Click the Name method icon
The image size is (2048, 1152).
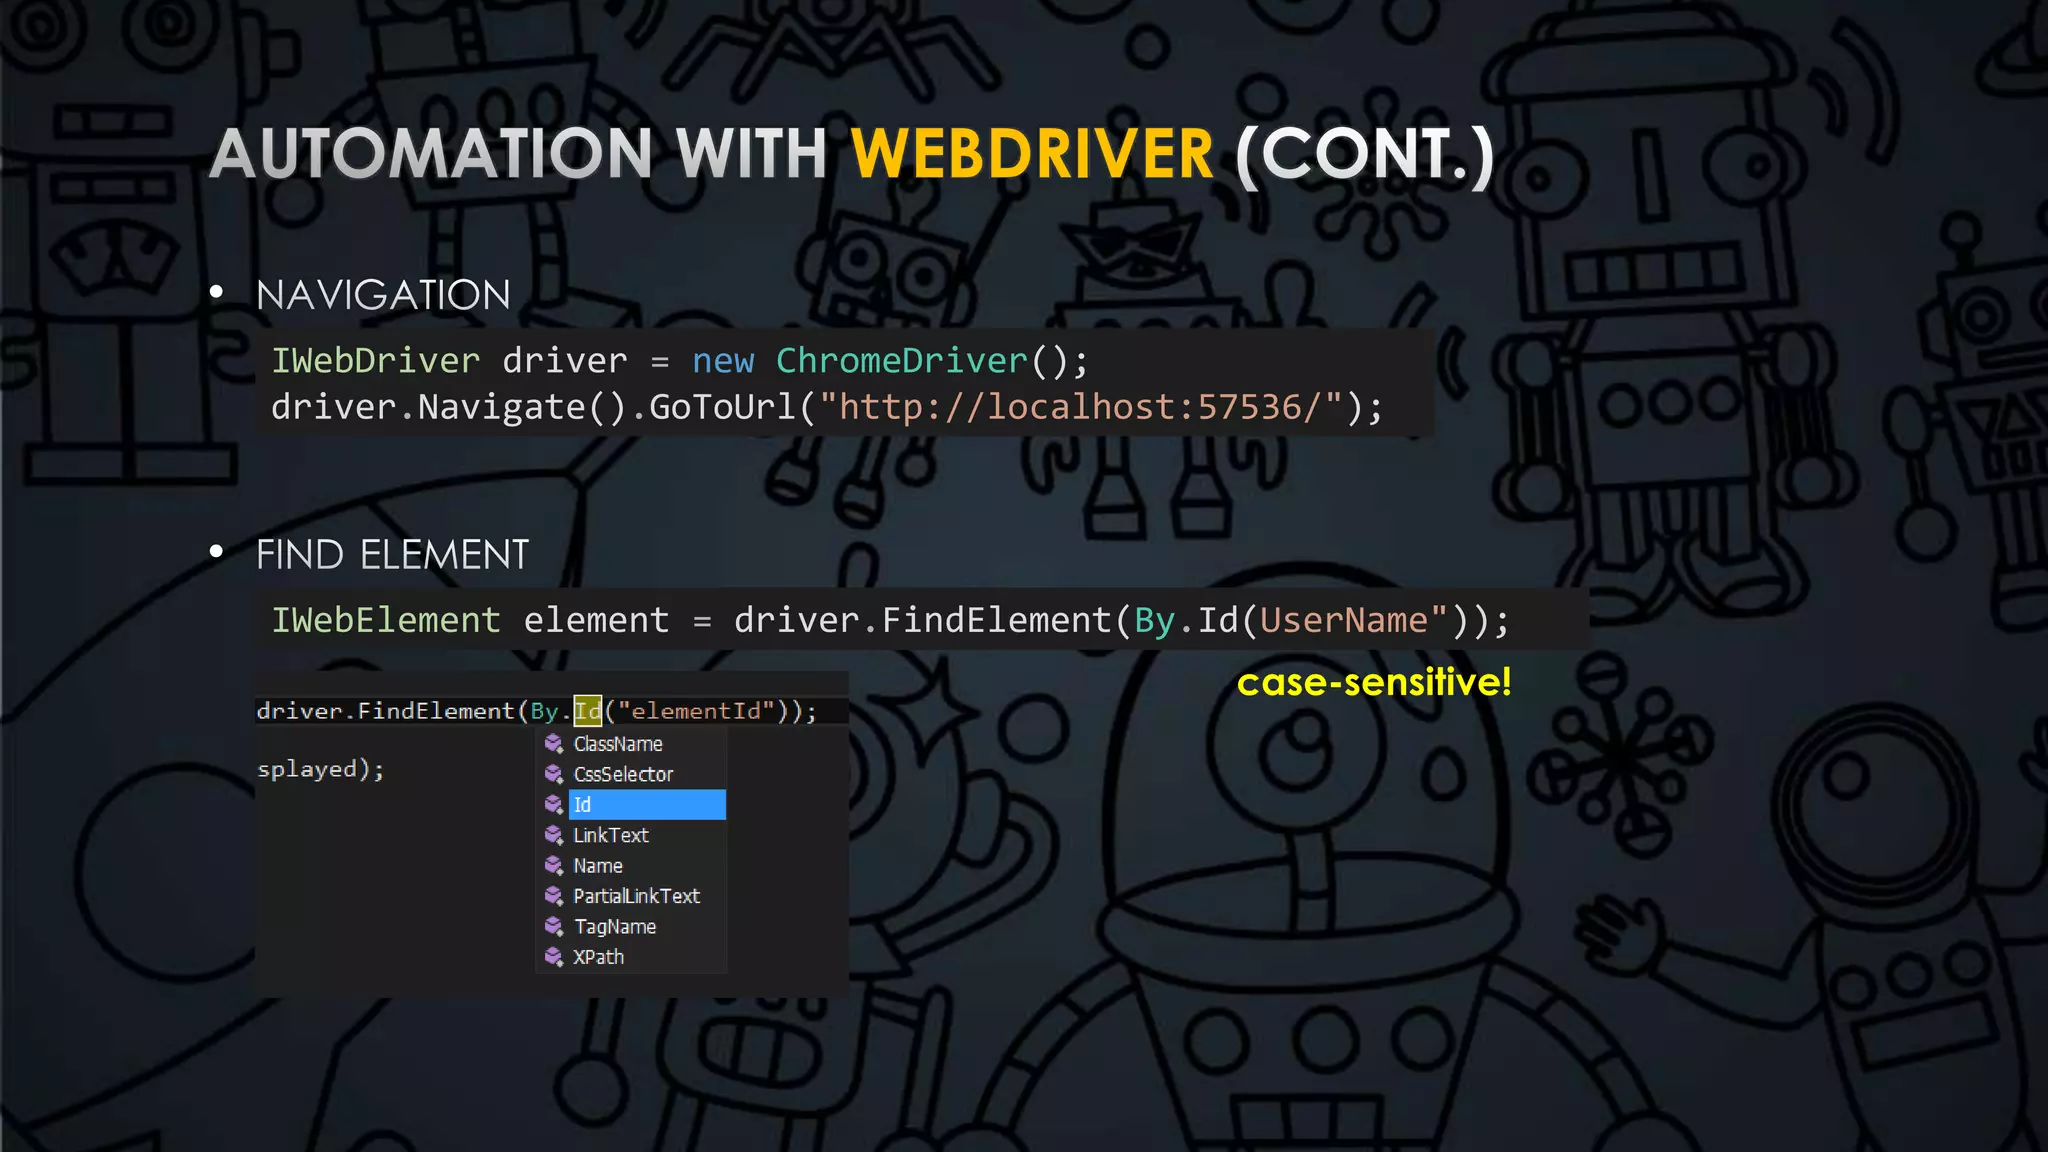pos(553,866)
